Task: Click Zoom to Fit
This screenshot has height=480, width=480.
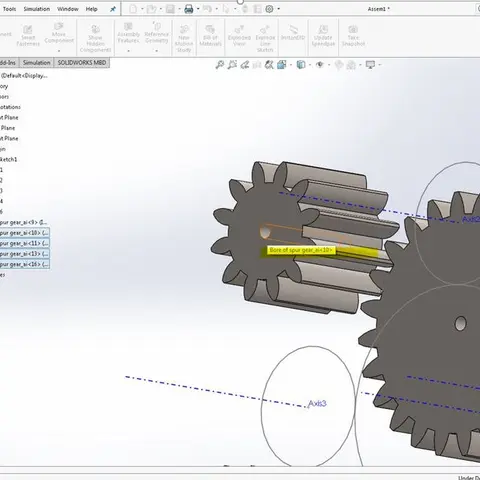Action: pos(220,65)
